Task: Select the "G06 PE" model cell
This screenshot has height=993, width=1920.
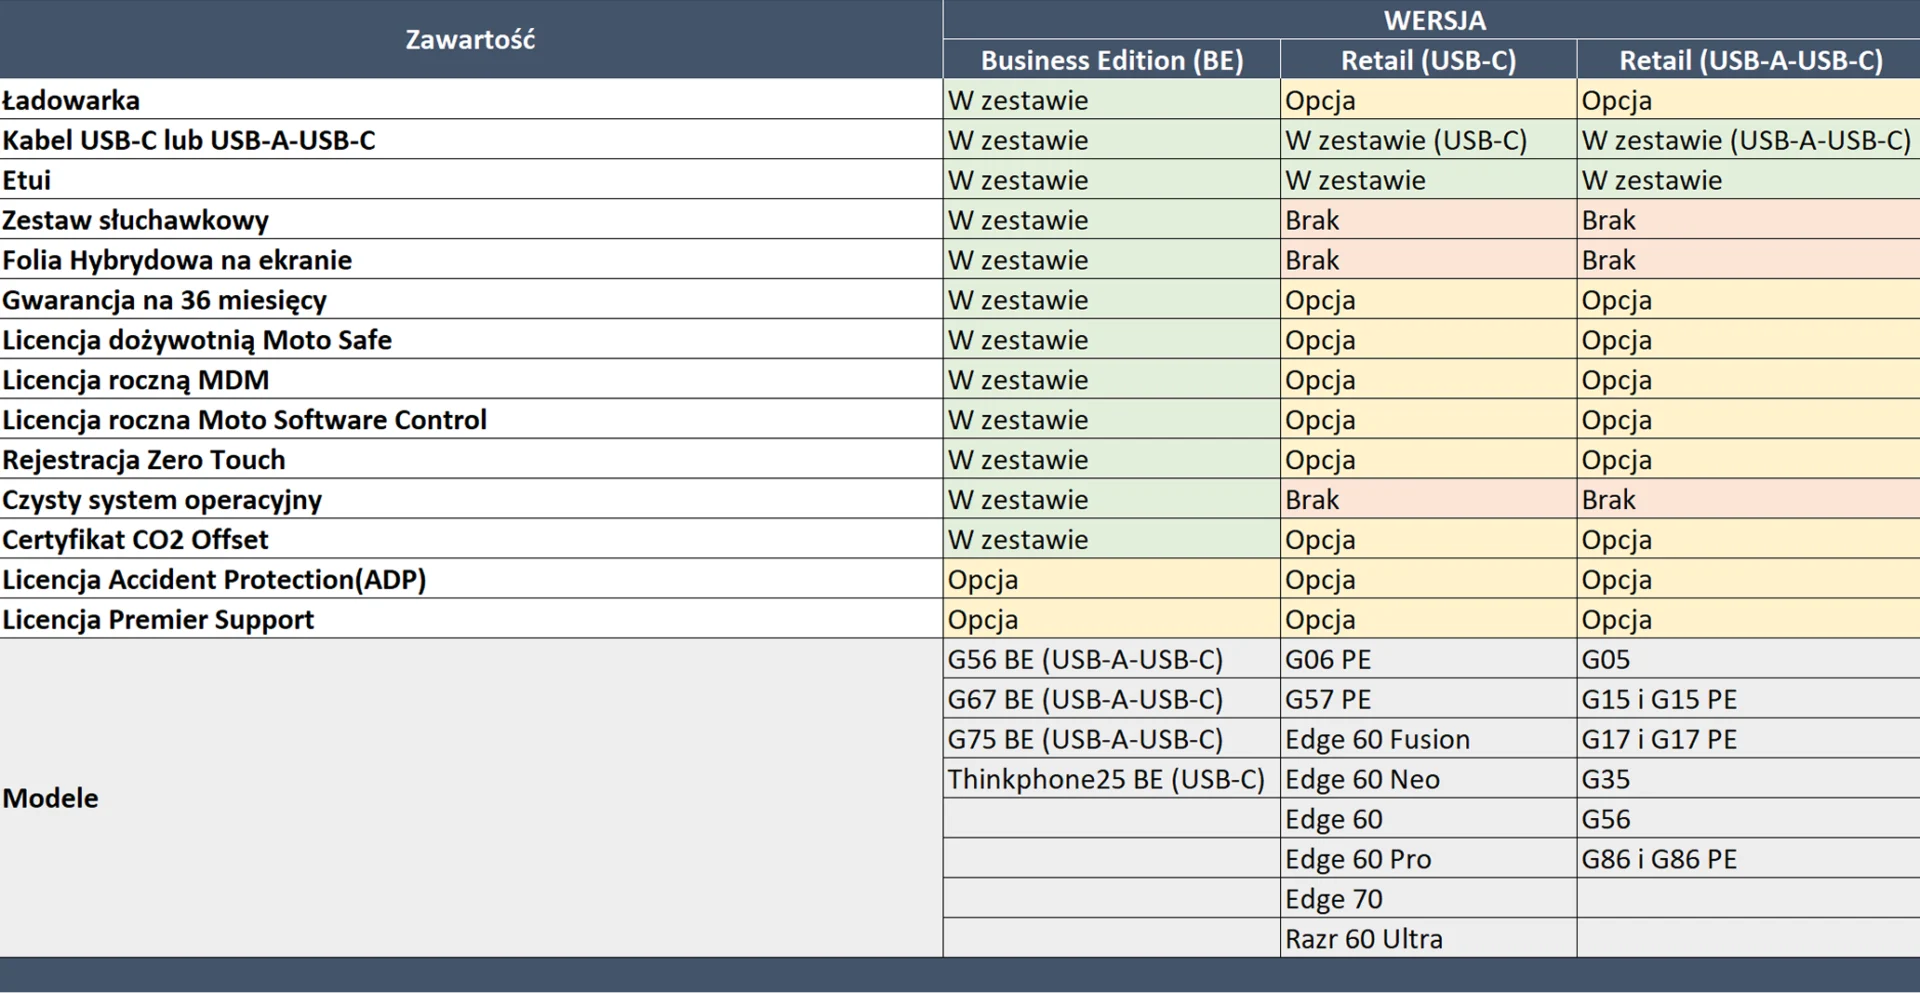Action: [1429, 660]
